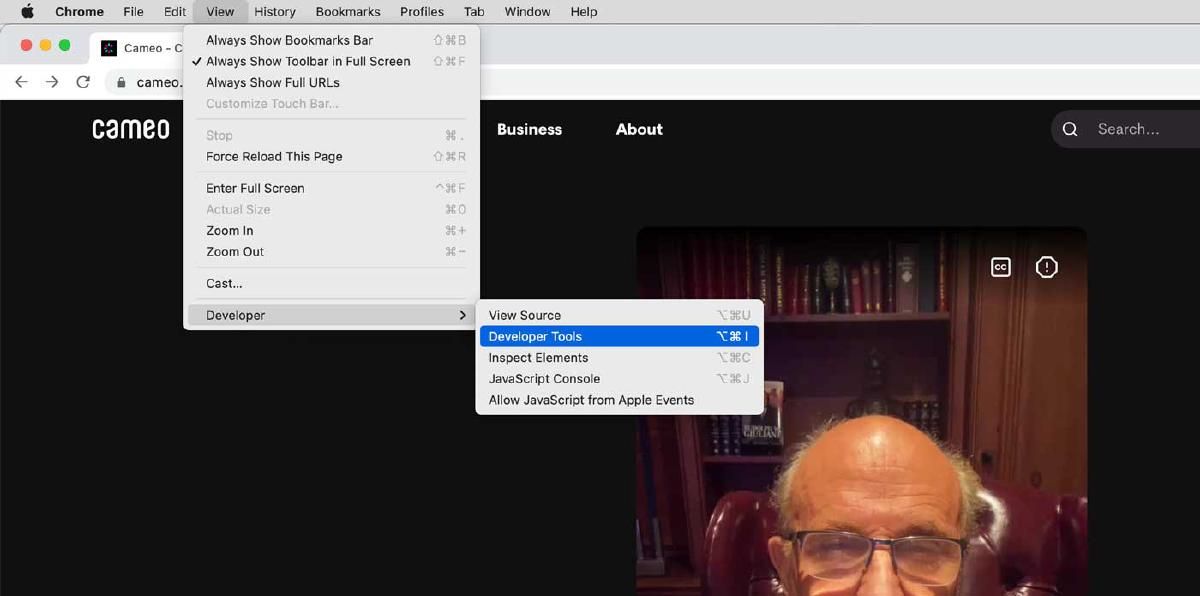
Task: Uncheck Always Show Toolbar in Full Screen
Action: click(x=331, y=61)
